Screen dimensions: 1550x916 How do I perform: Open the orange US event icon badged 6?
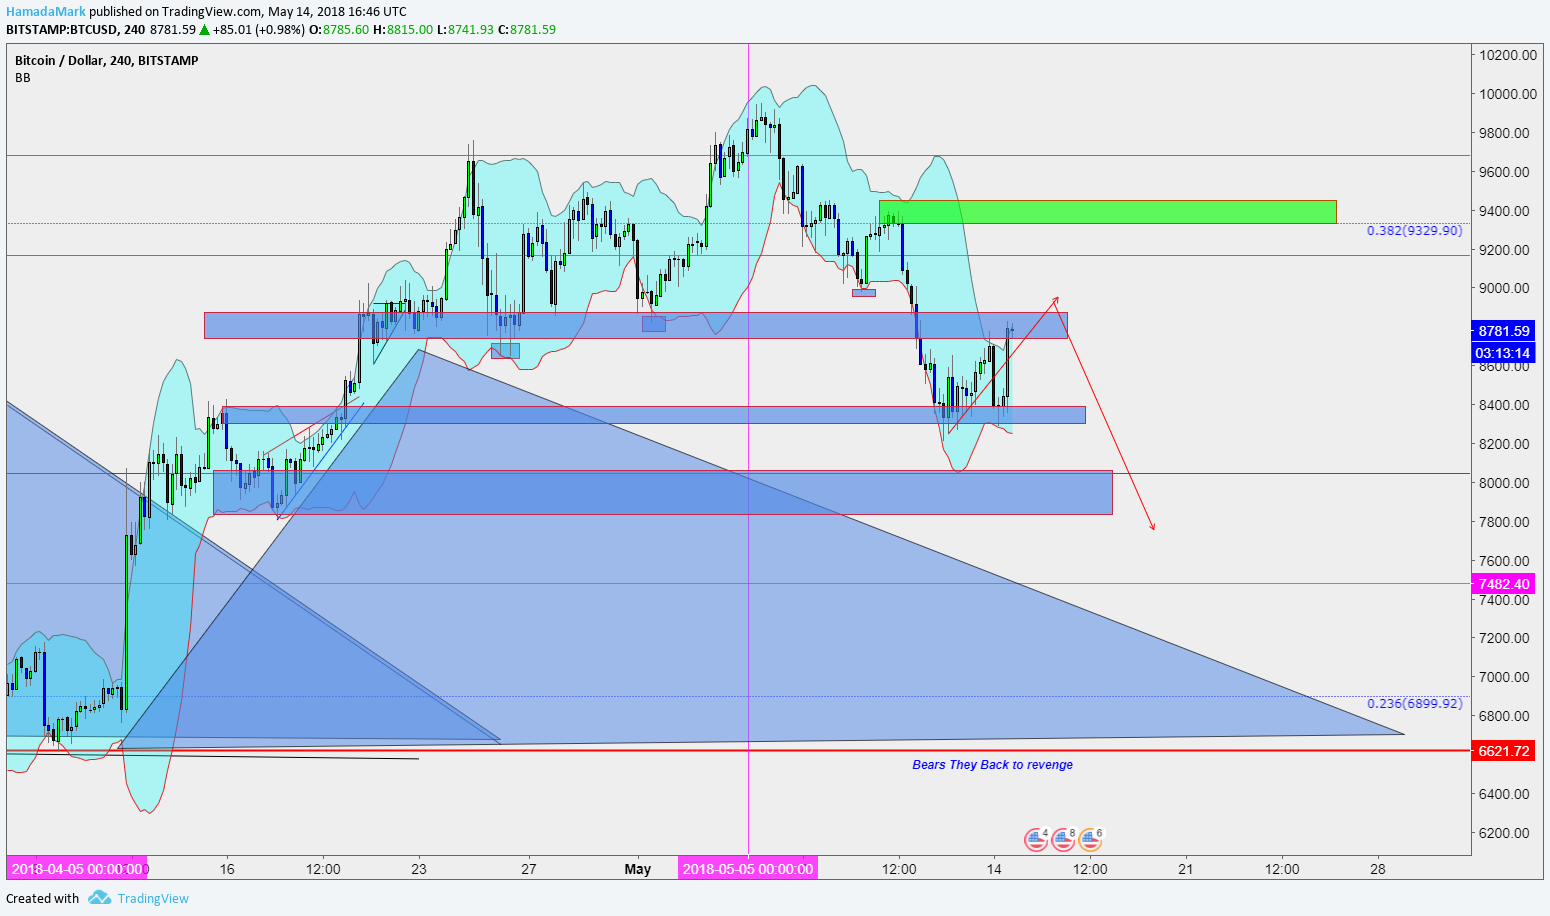coord(1090,840)
